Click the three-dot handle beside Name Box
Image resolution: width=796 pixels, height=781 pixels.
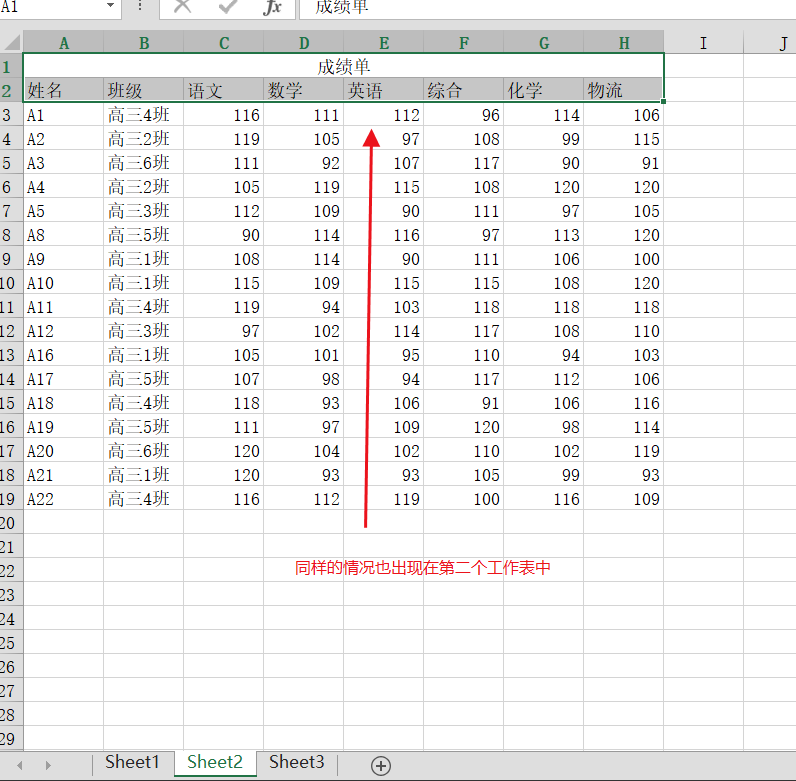[x=140, y=7]
